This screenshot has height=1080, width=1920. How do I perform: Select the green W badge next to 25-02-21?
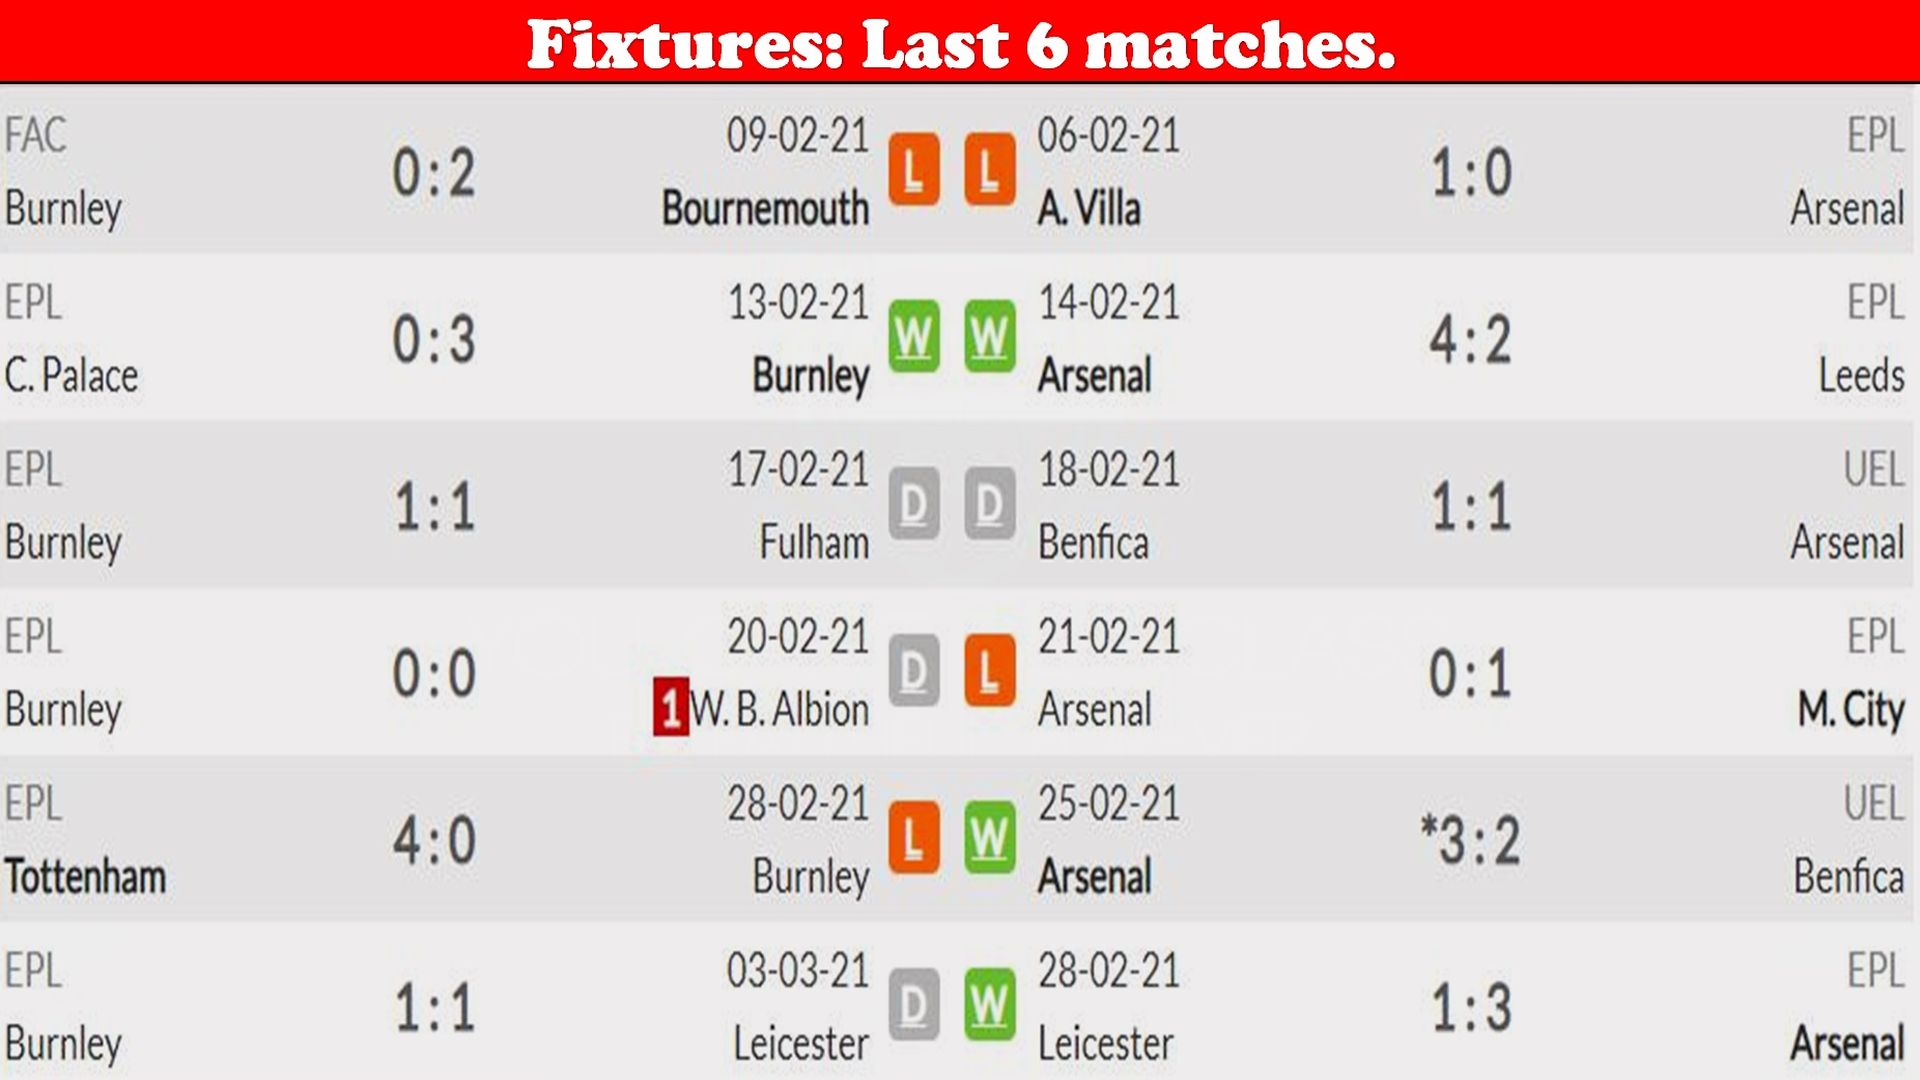pyautogui.click(x=990, y=837)
